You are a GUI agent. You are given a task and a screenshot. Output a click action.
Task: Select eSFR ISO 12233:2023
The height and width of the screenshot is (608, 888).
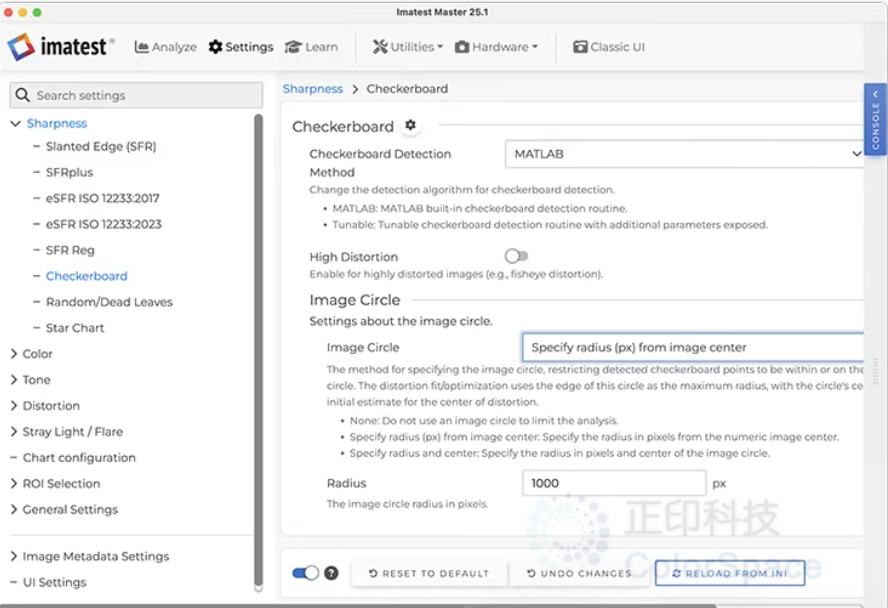coord(104,224)
